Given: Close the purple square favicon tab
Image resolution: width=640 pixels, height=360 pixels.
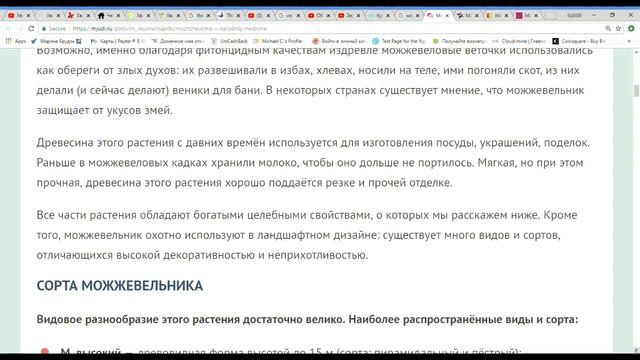Looking at the screenshot, I should tap(536, 16).
